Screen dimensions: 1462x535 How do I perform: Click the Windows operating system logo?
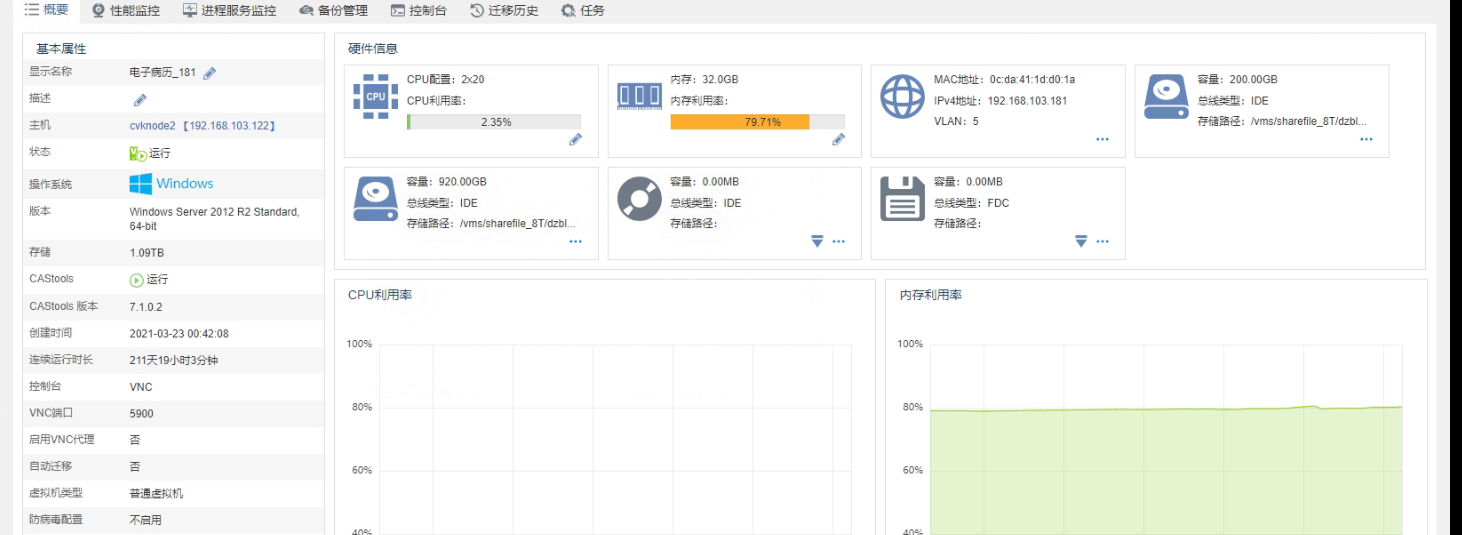(x=171, y=184)
